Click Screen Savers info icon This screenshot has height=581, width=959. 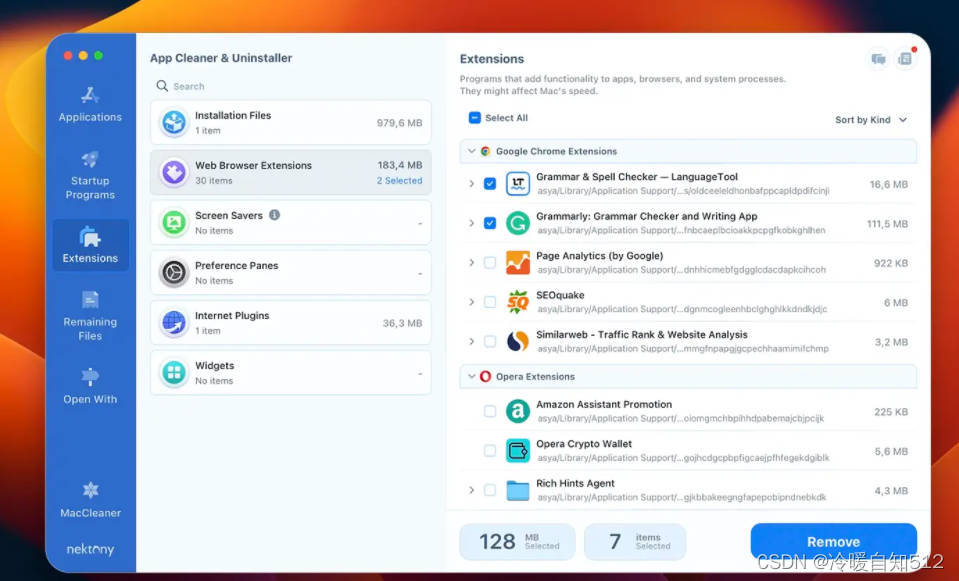275,215
